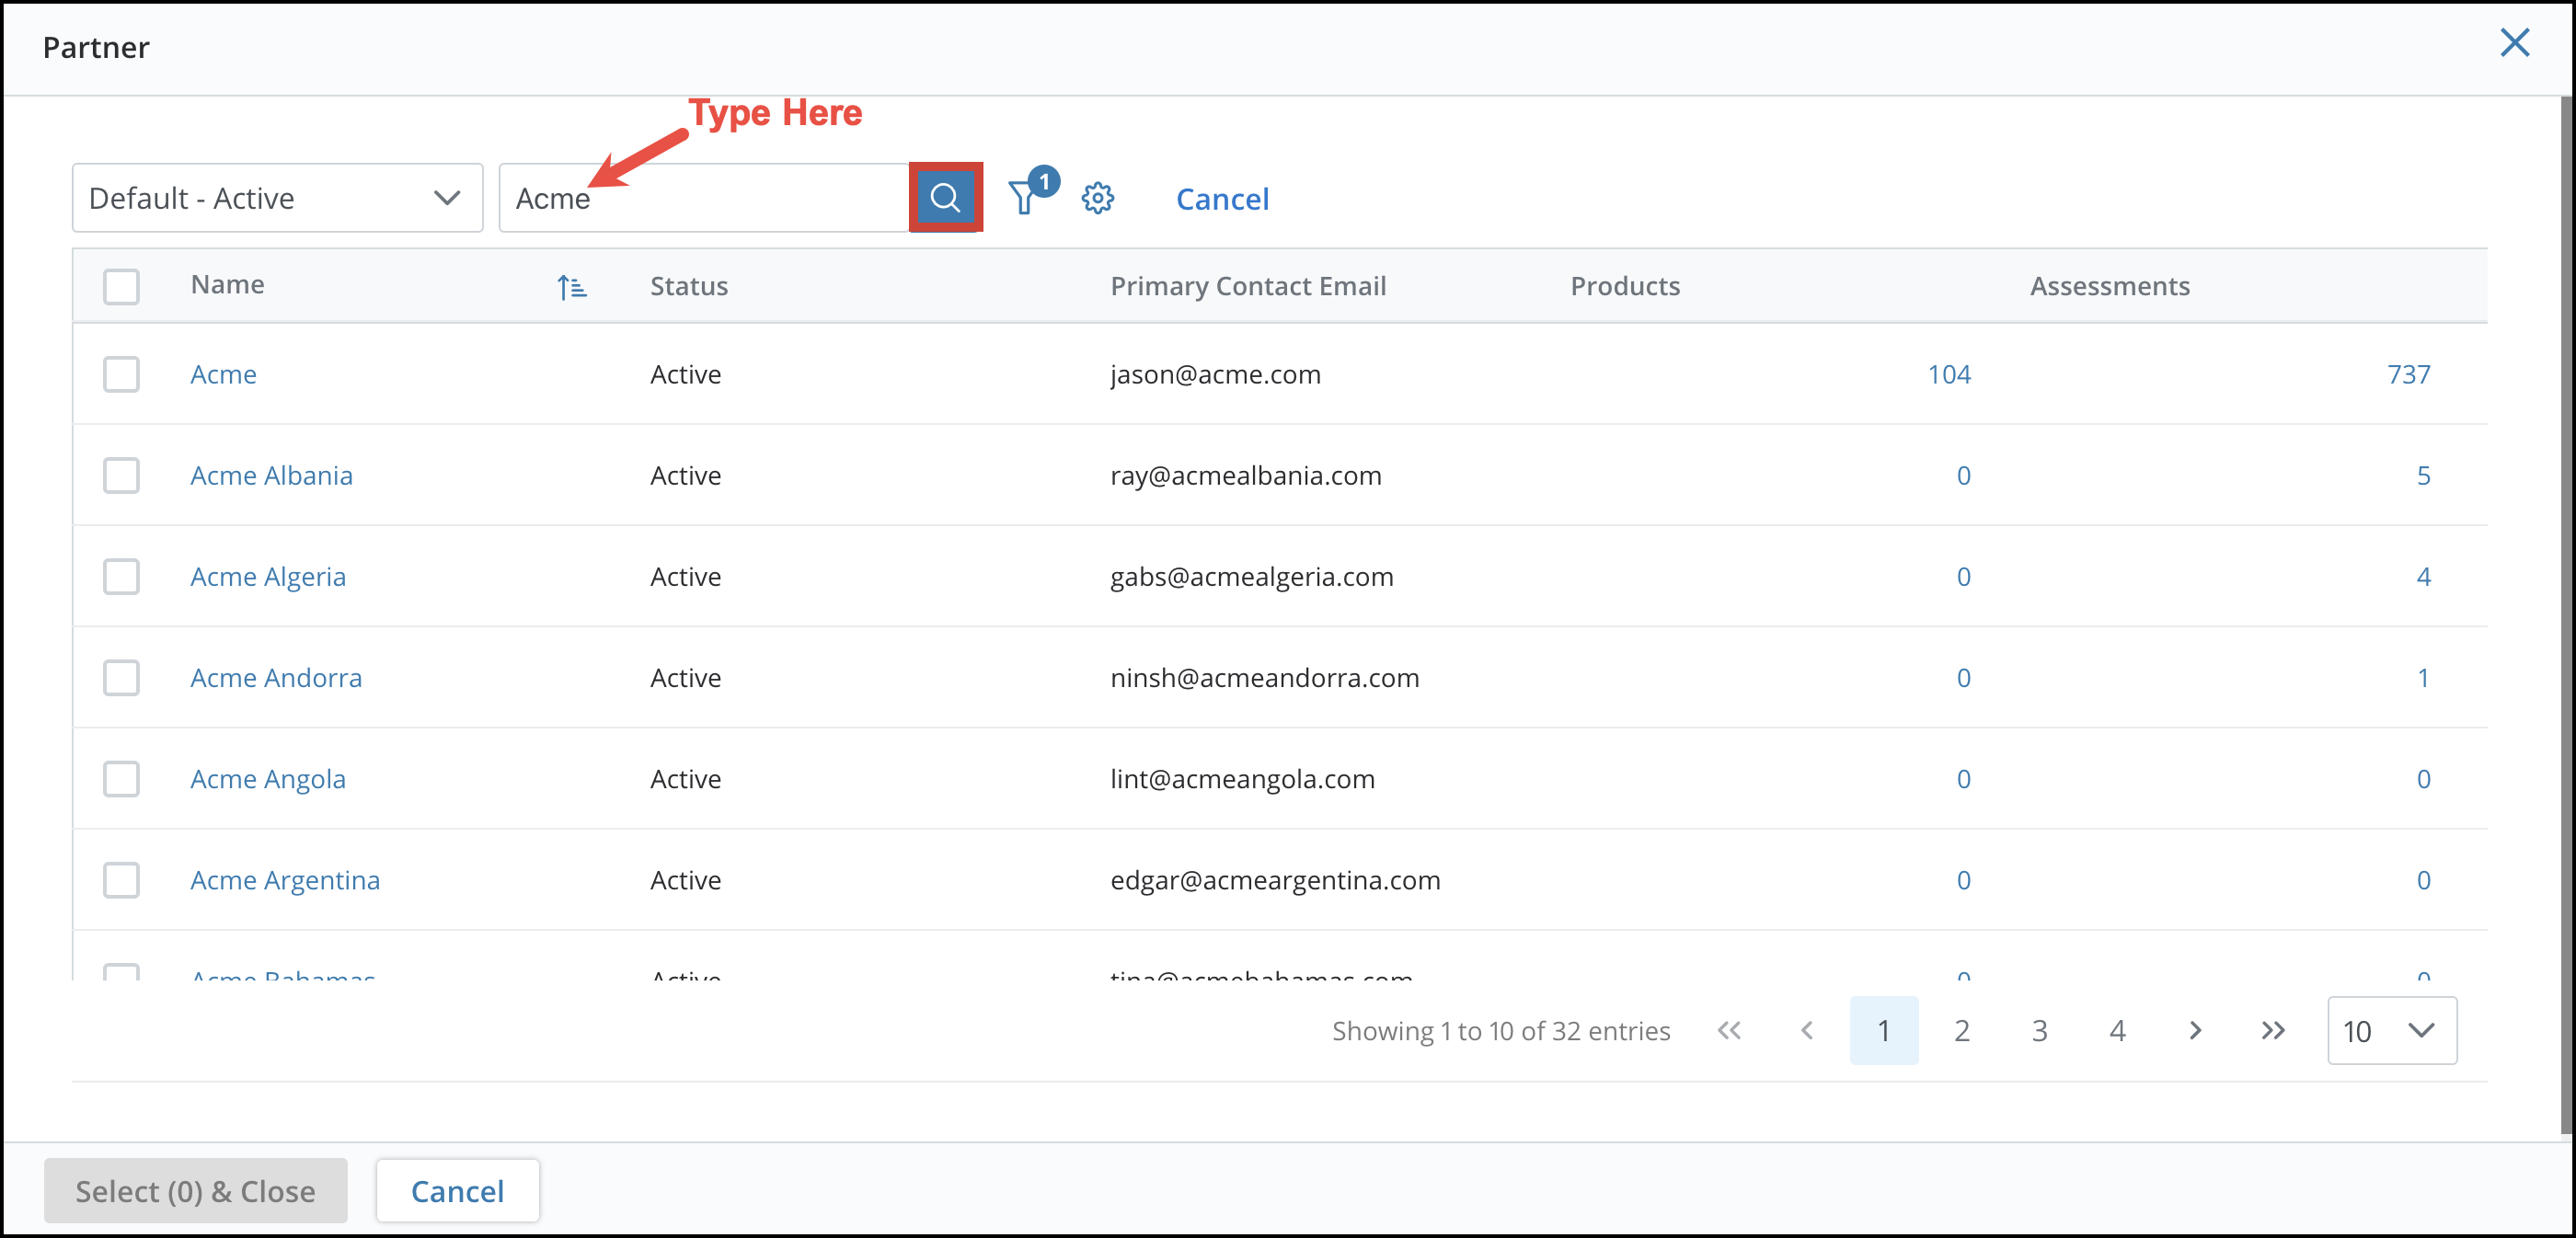Select page 2 in pagination
The height and width of the screenshot is (1238, 2576).
coord(1961,1030)
